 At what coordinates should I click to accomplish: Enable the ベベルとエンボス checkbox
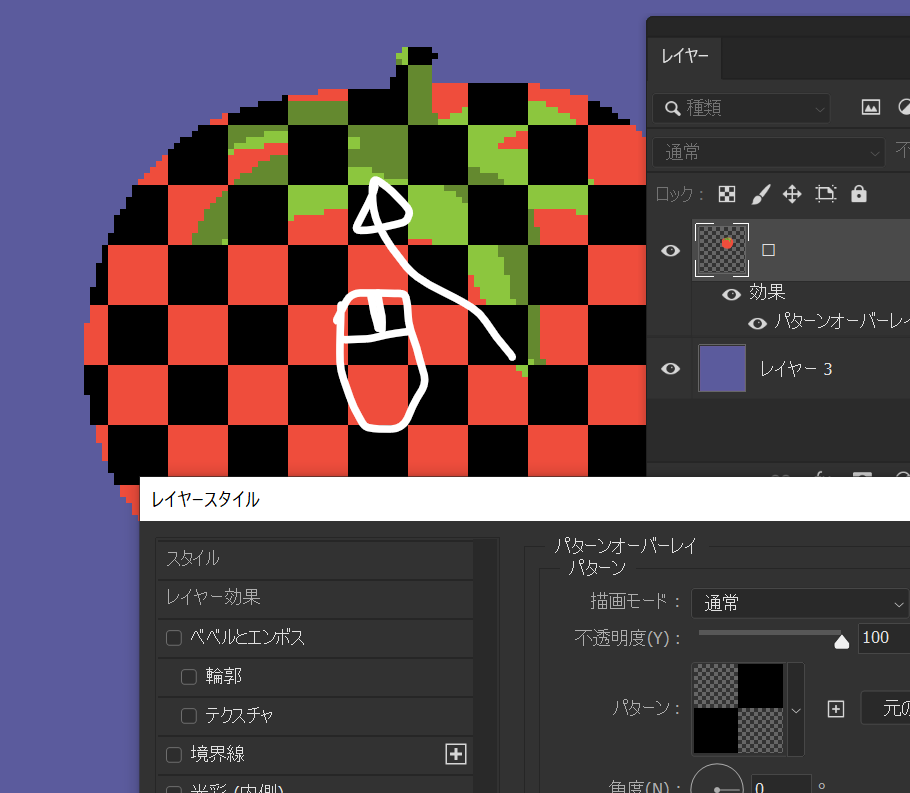pos(174,637)
